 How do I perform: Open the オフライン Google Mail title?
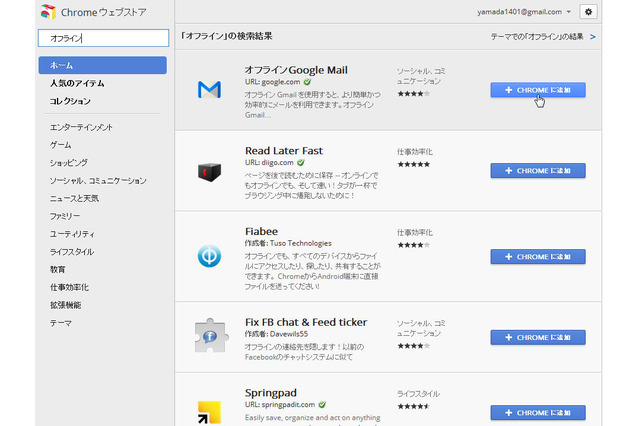pyautogui.click(x=296, y=70)
